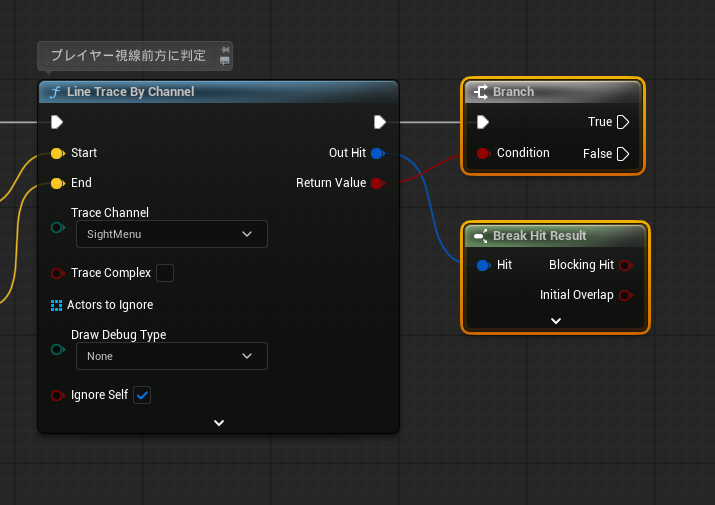Click the comment bubble pin icon
Image resolution: width=715 pixels, height=505 pixels.
(225, 50)
